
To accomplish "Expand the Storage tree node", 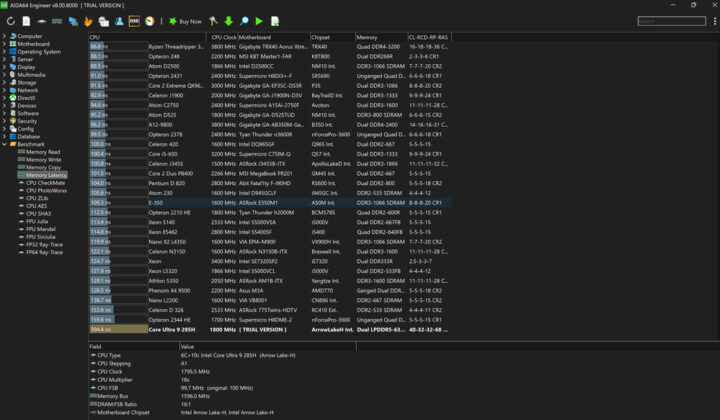I will point(4,82).
